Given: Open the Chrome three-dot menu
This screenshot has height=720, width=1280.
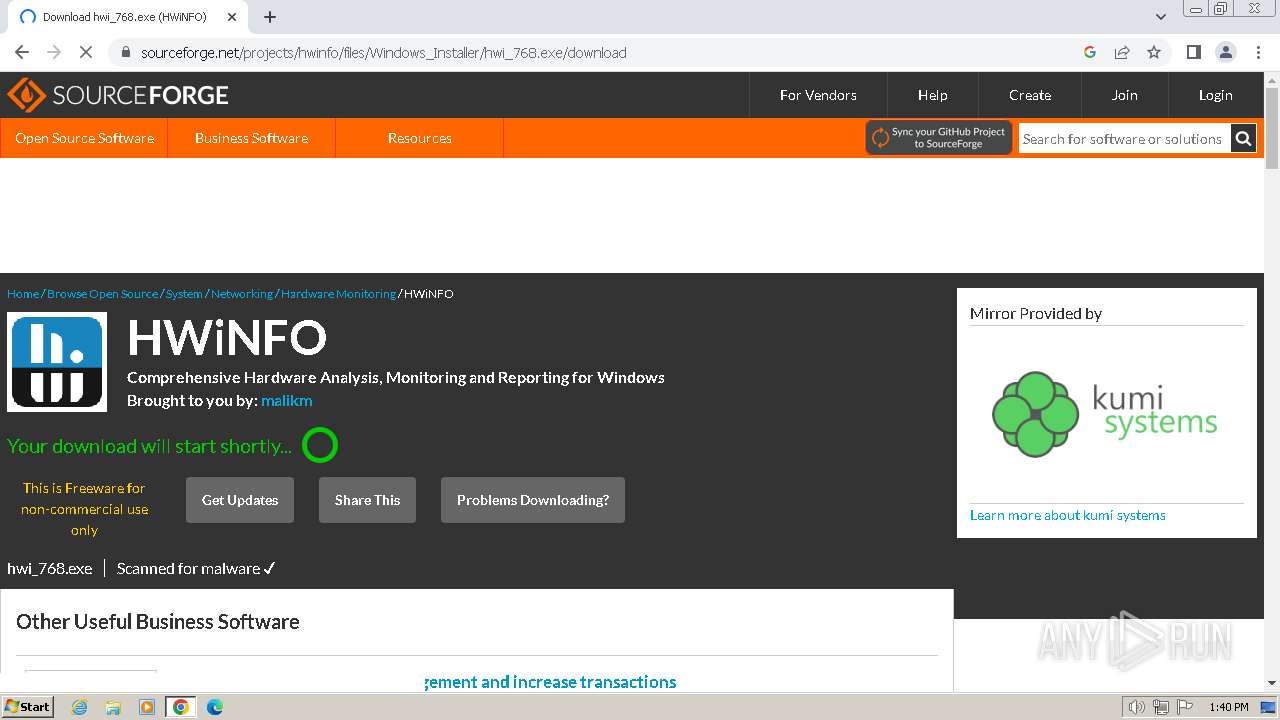Looking at the screenshot, I should 1256,52.
